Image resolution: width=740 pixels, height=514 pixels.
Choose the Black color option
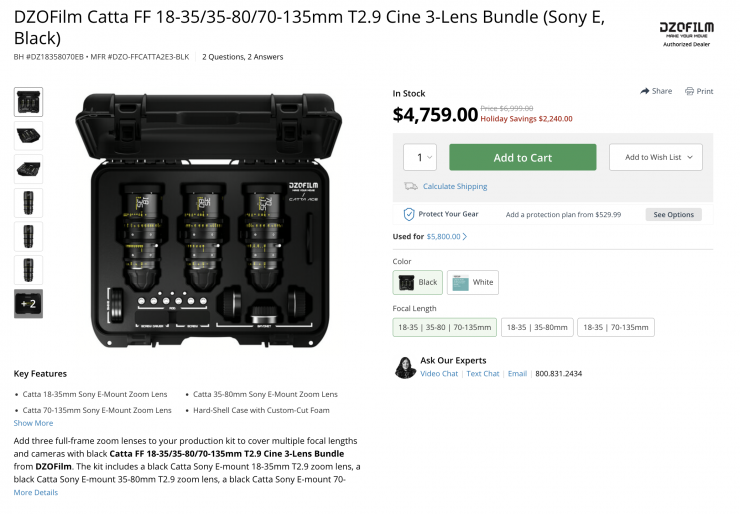click(418, 282)
